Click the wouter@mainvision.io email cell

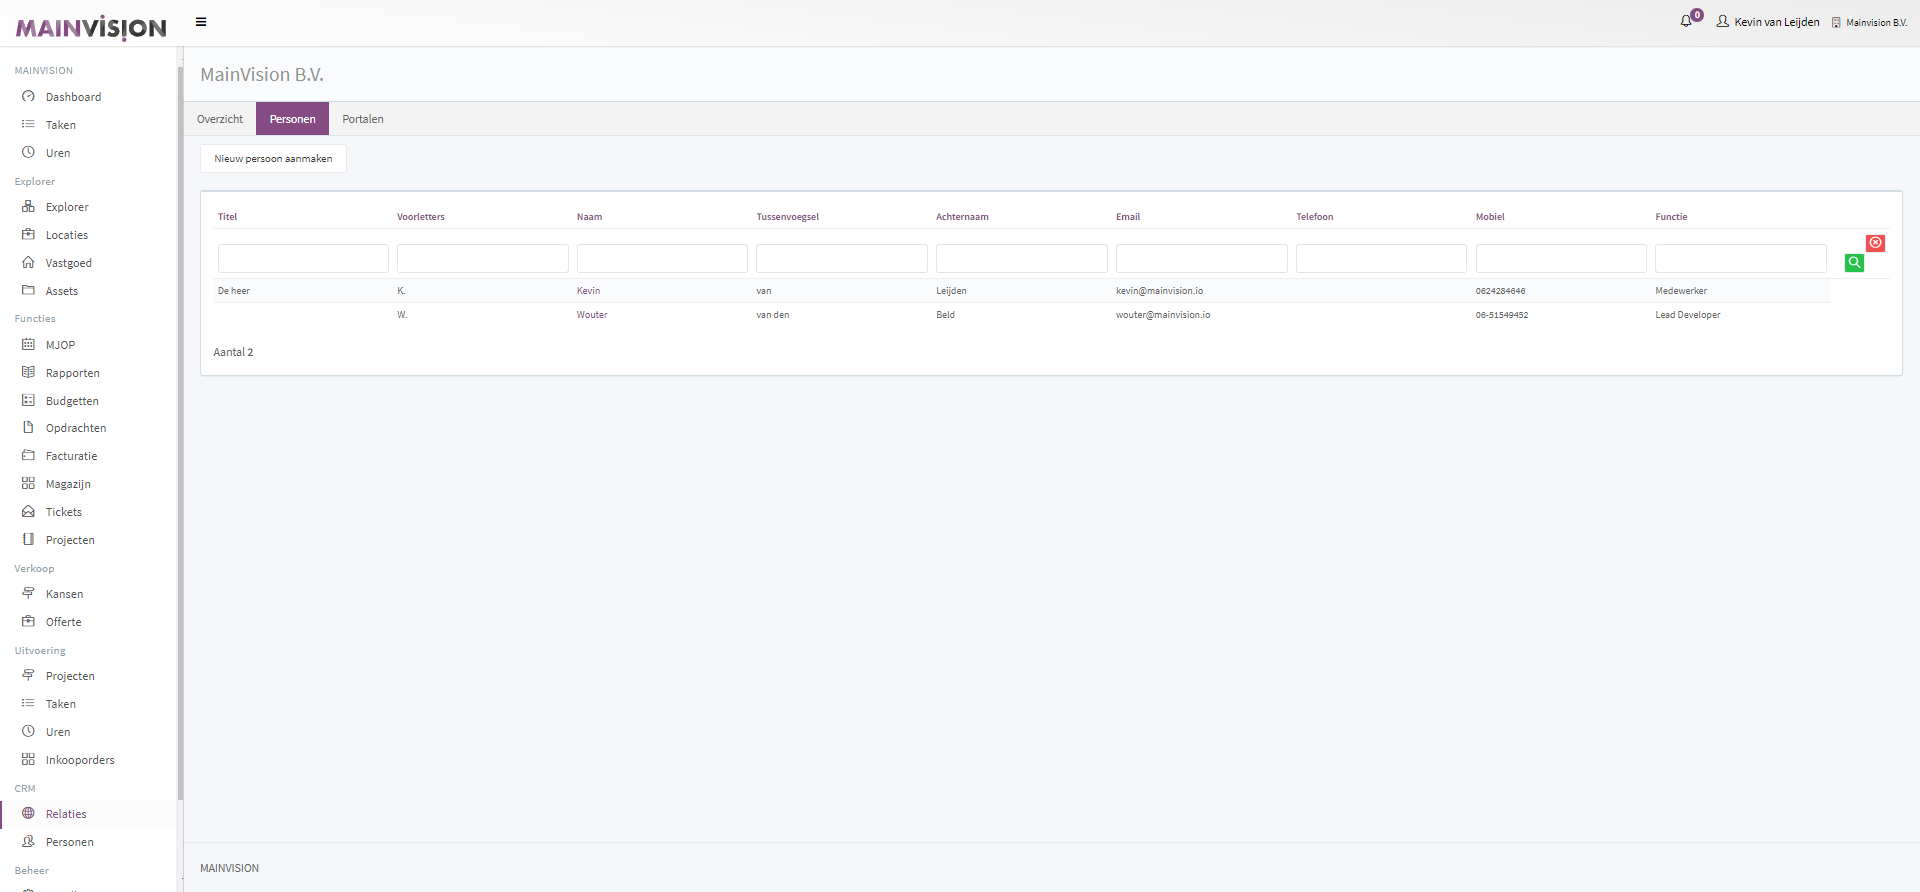point(1163,315)
